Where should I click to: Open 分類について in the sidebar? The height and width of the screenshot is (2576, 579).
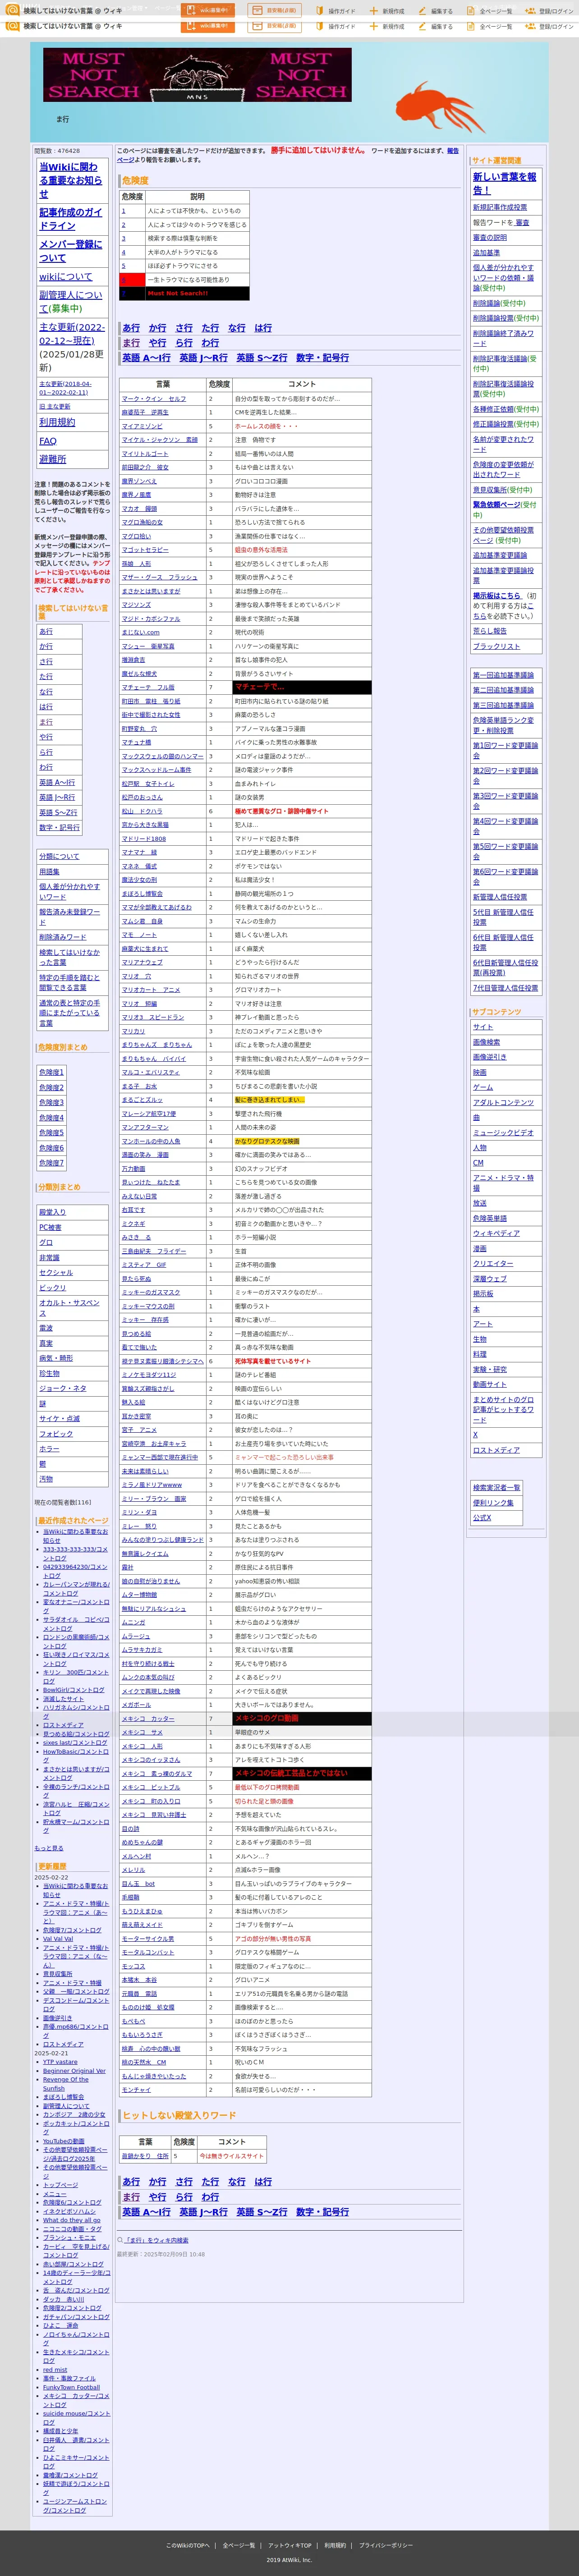point(59,856)
